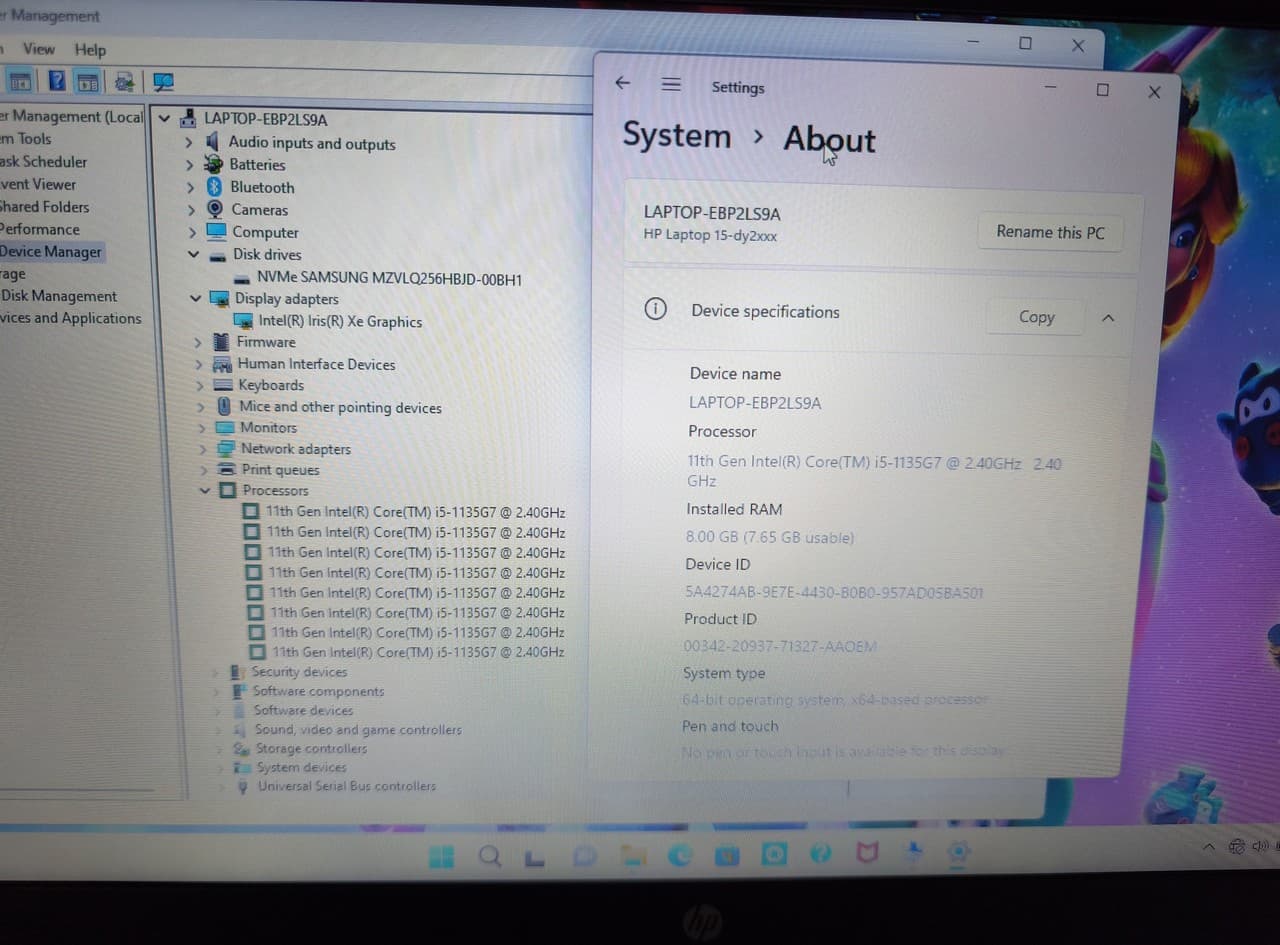Click the Monitors category icon
Viewport: 1280px width, 945px height.
click(226, 428)
